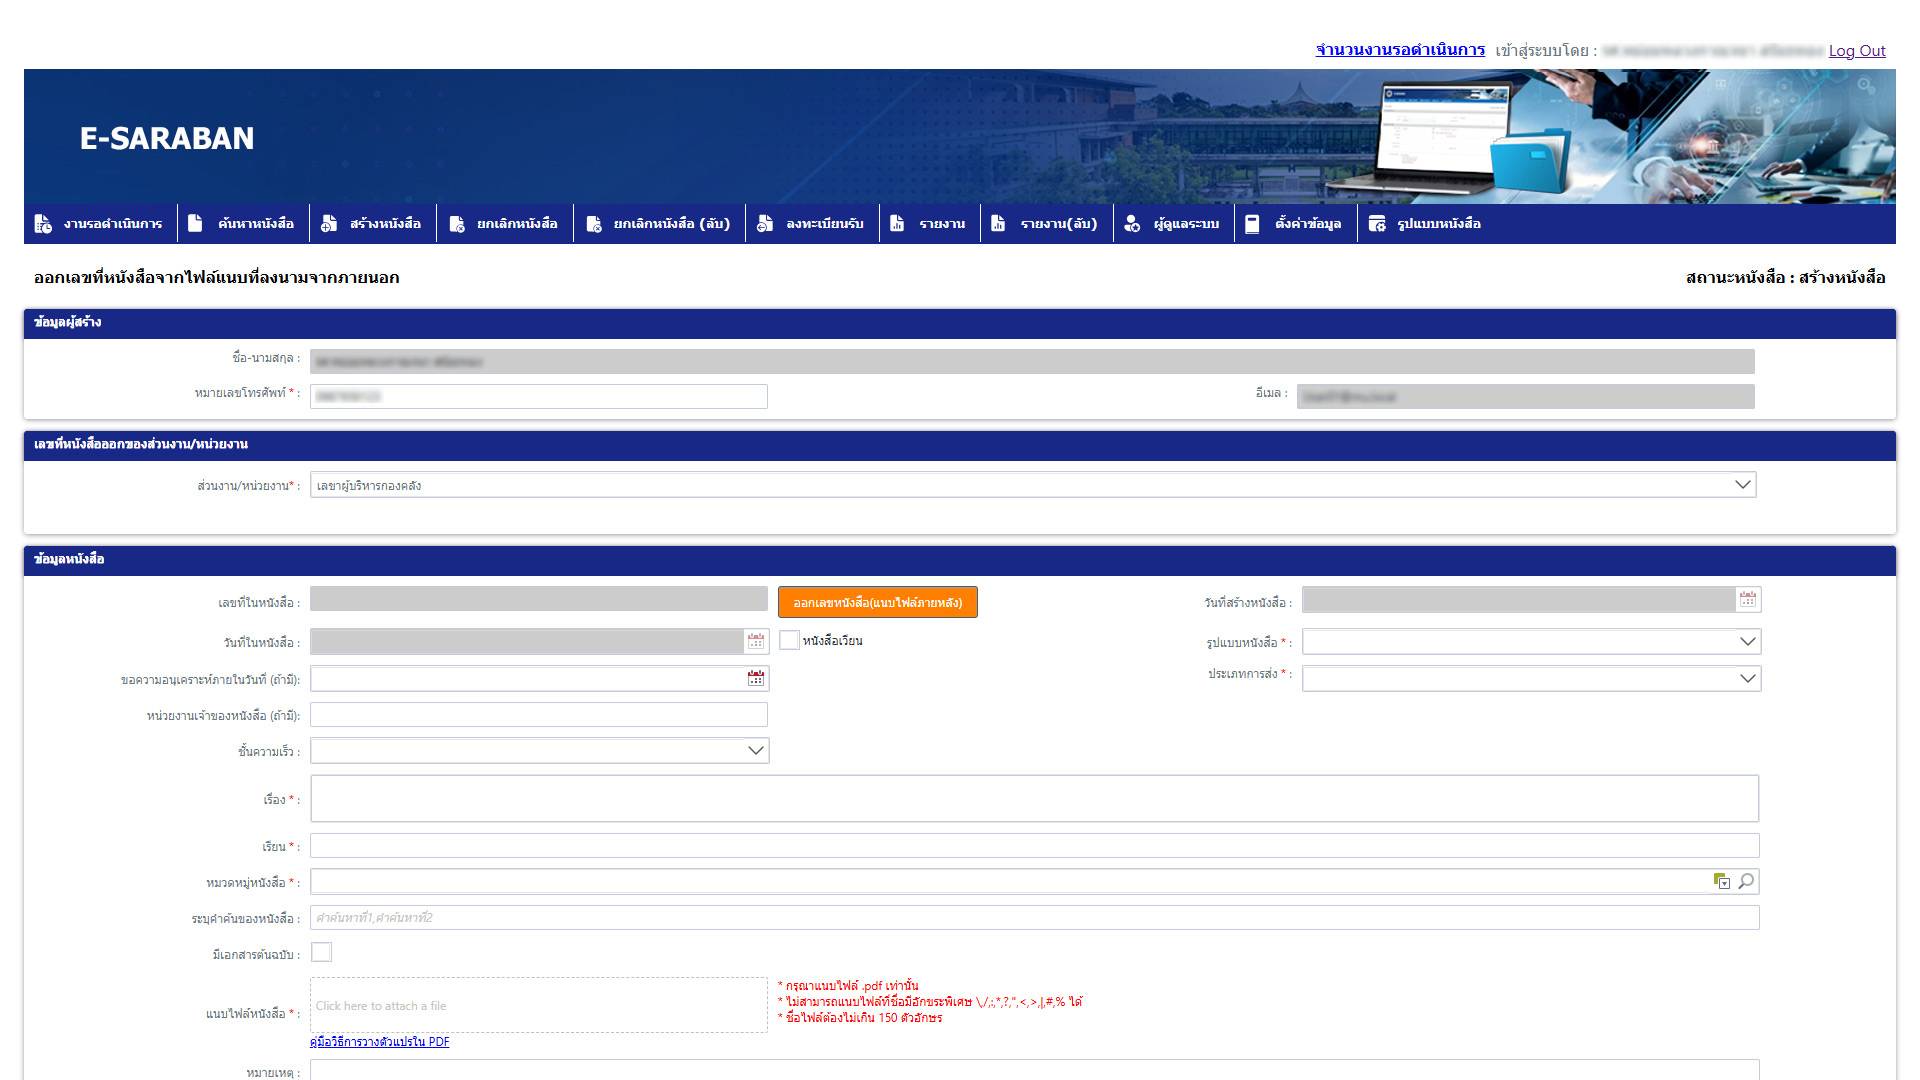Viewport: 1920px width, 1080px height.
Task: Tick the หนังสือเวียน checkbox
Action: coord(789,641)
